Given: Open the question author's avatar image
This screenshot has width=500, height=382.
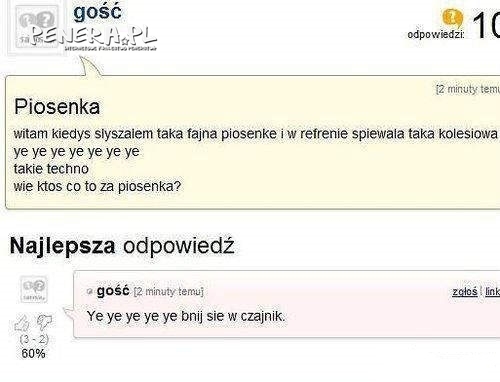Looking at the screenshot, I should point(37,27).
